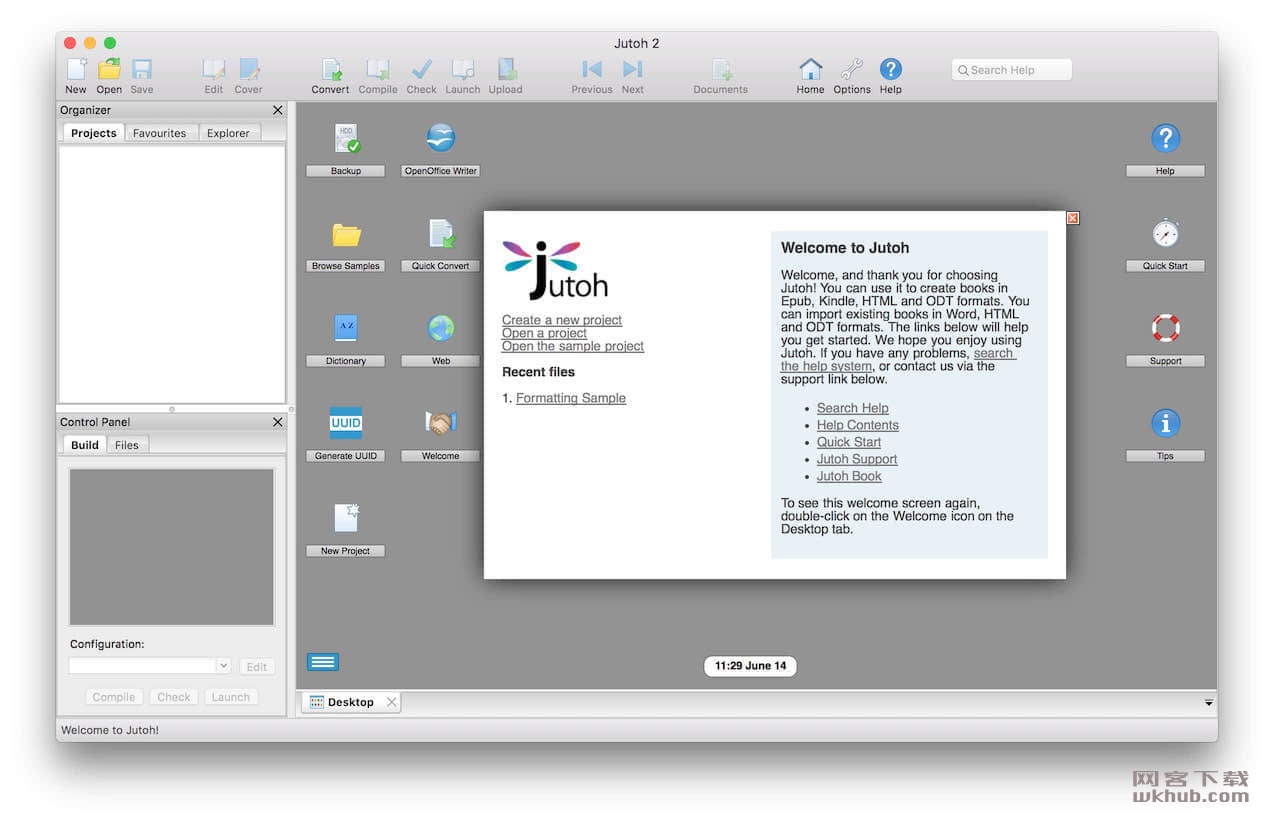Select the Tips info desktop icon

[1166, 423]
